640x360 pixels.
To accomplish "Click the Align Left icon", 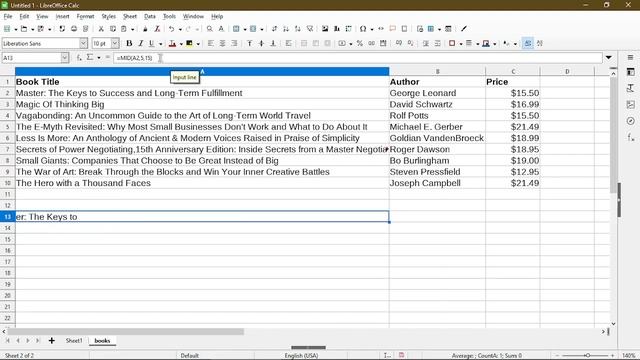I will 211,43.
